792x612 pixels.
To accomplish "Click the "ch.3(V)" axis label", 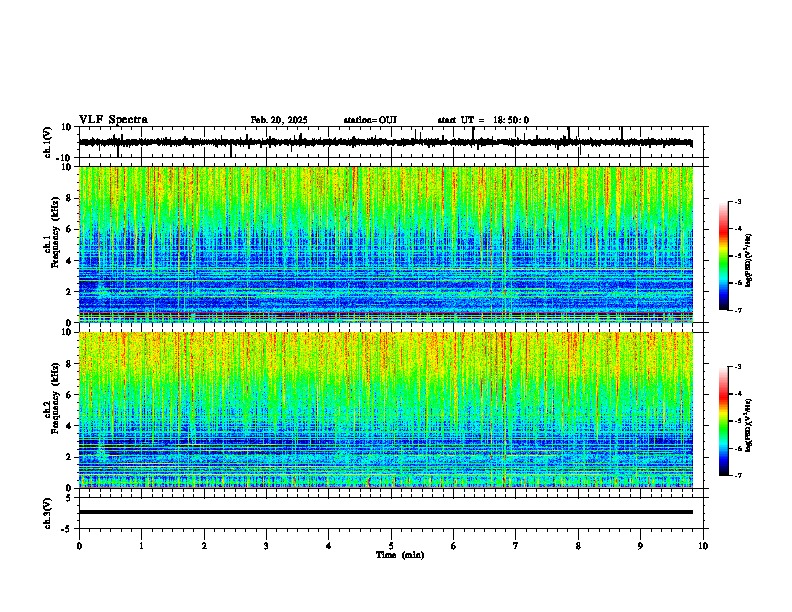I will click(x=47, y=513).
